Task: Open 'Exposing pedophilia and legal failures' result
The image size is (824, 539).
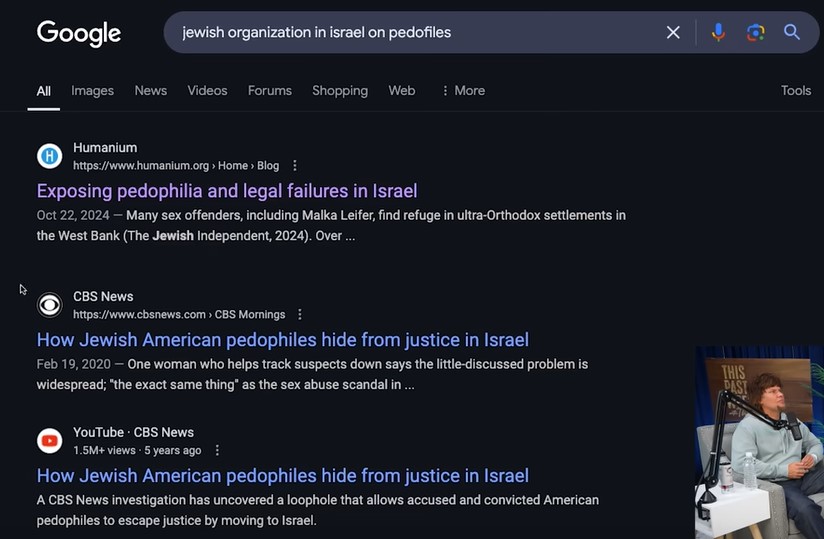Action: [x=227, y=191]
